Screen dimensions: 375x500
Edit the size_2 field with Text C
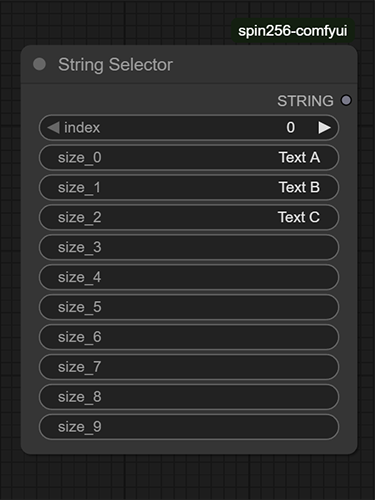pos(189,217)
